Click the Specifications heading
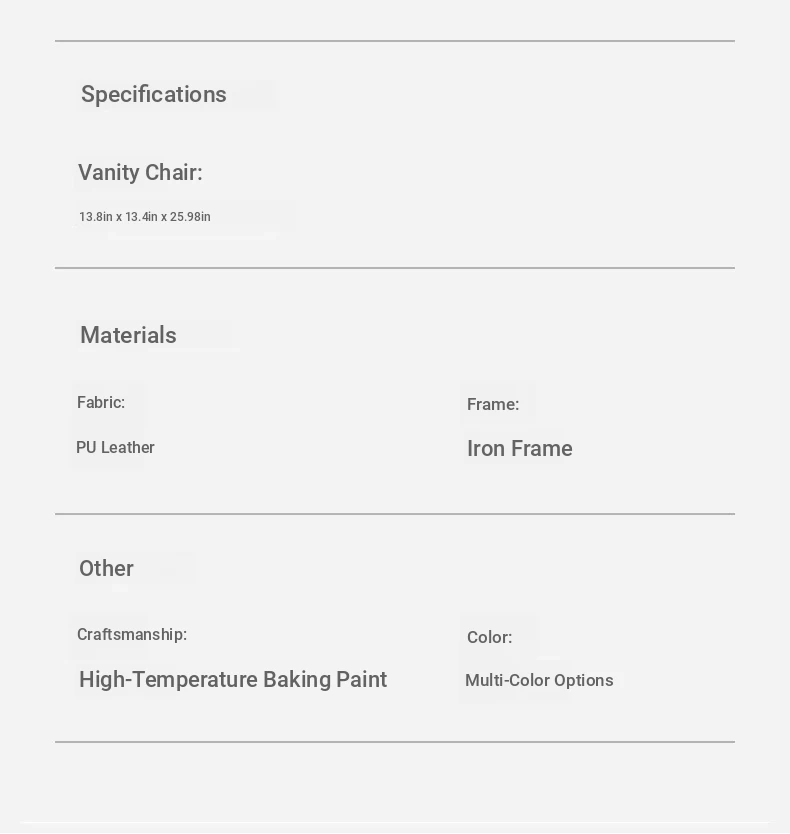 [x=154, y=95]
